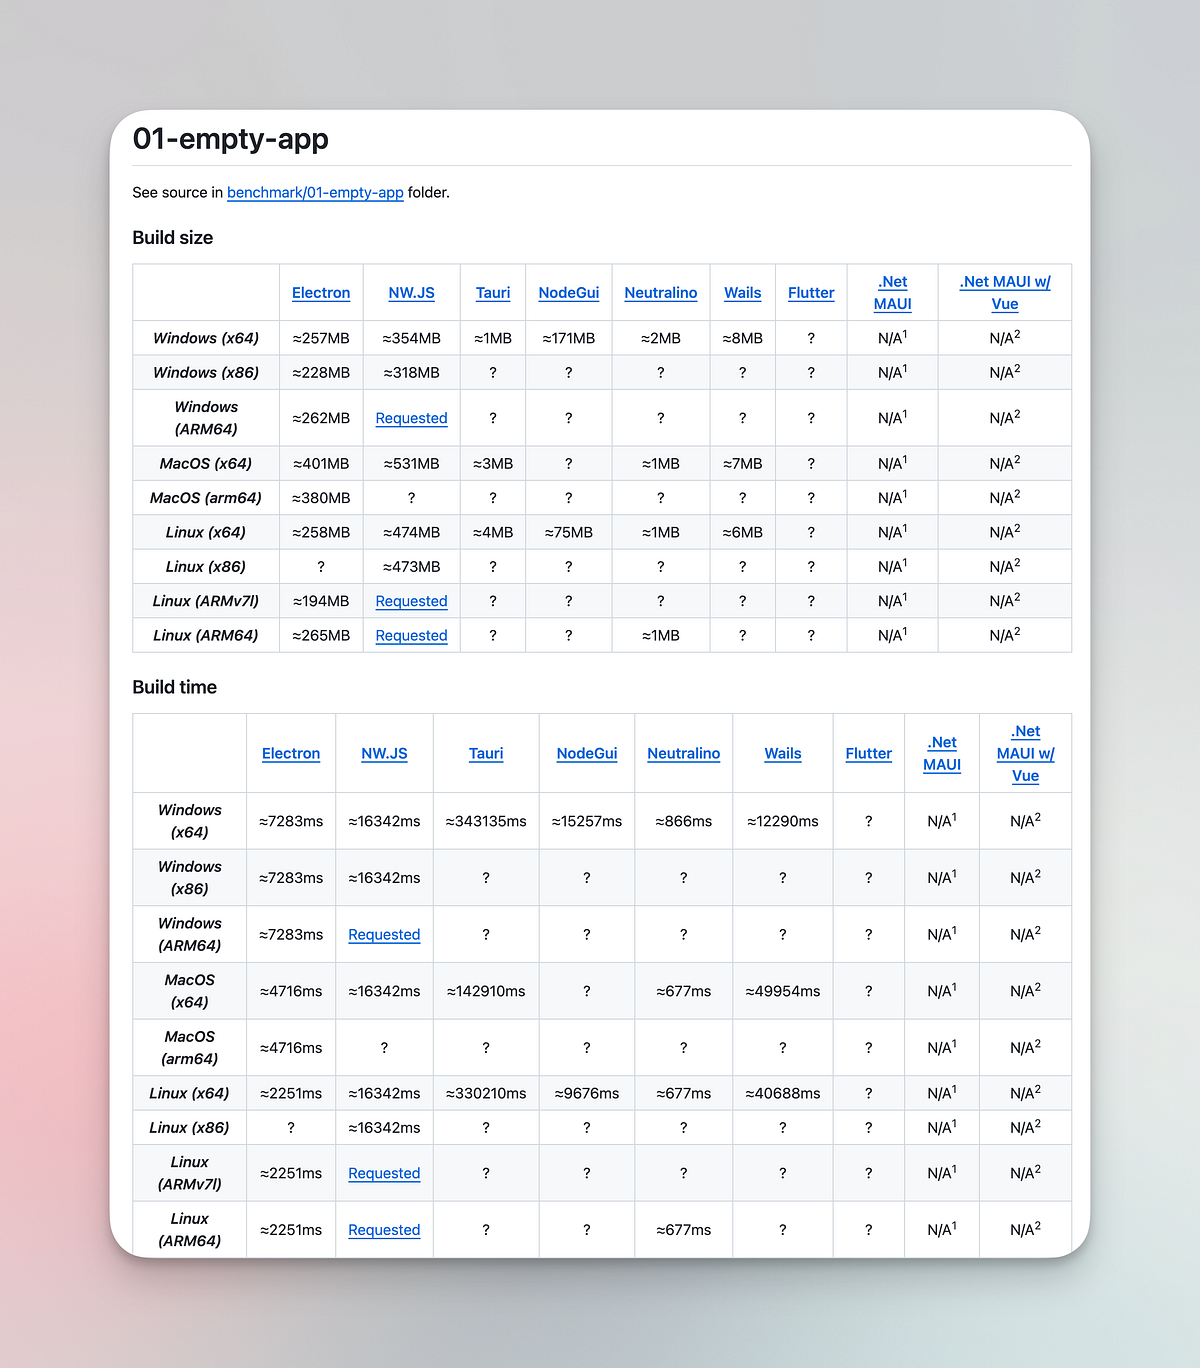Open the benchmark/01-empty-app folder link
Image resolution: width=1200 pixels, height=1368 pixels.
315,192
